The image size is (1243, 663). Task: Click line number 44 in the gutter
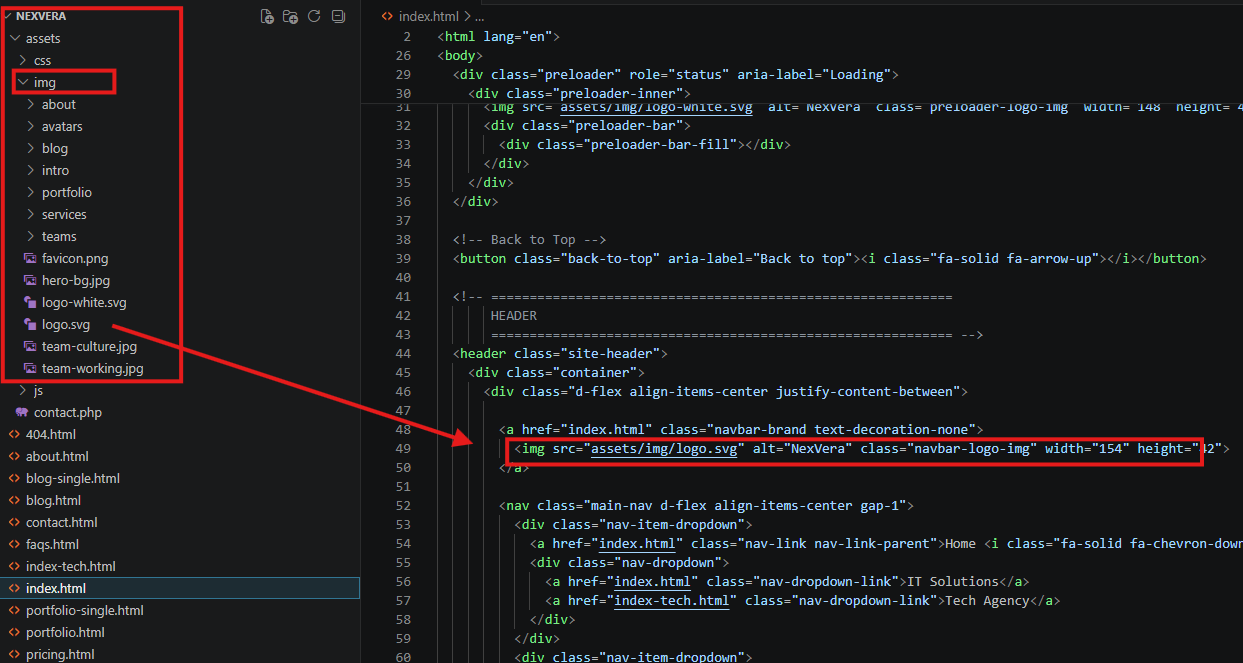[403, 353]
